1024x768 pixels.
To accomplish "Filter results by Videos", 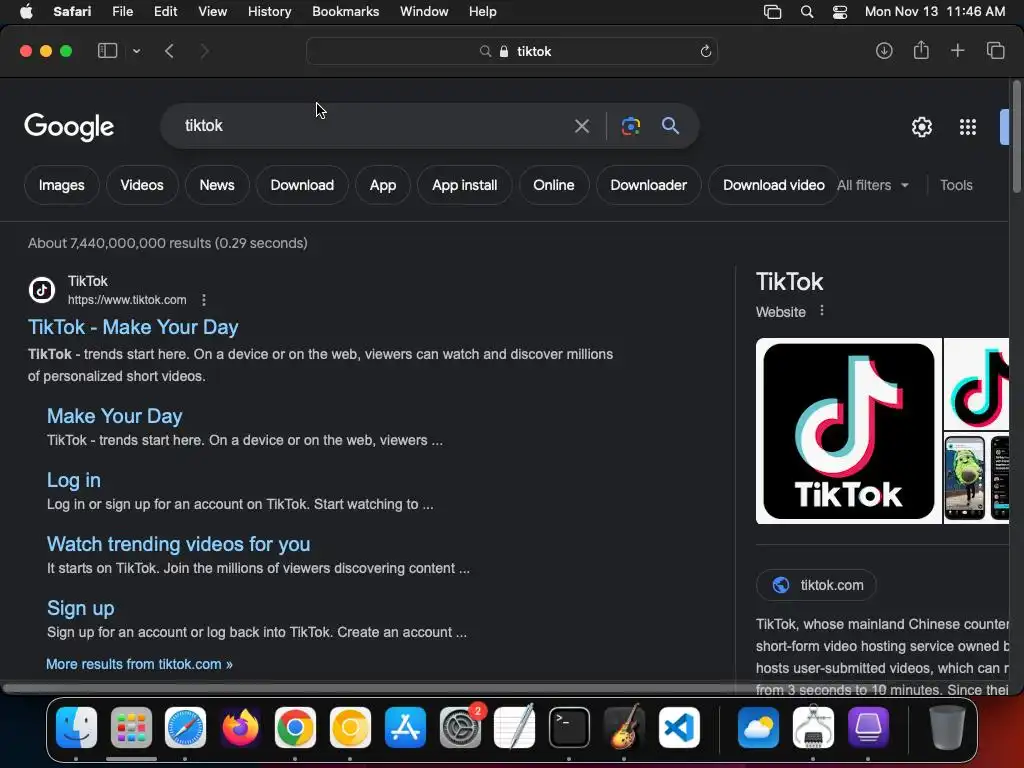I will (142, 185).
